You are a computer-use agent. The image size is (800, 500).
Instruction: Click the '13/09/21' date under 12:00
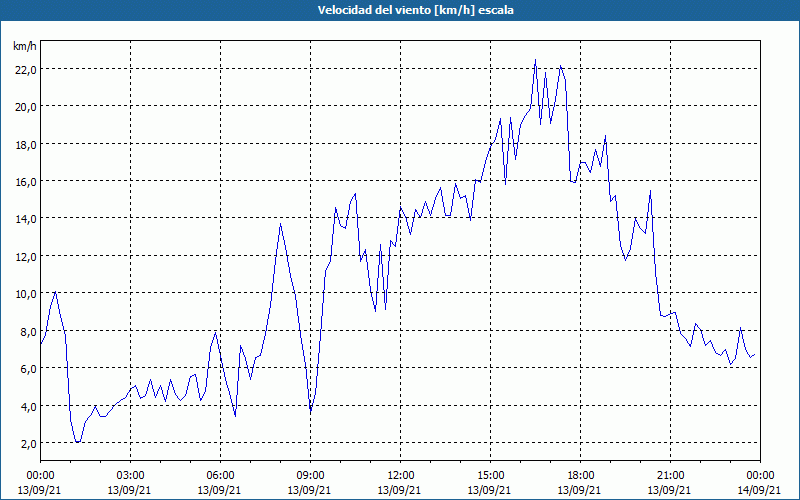401,490
